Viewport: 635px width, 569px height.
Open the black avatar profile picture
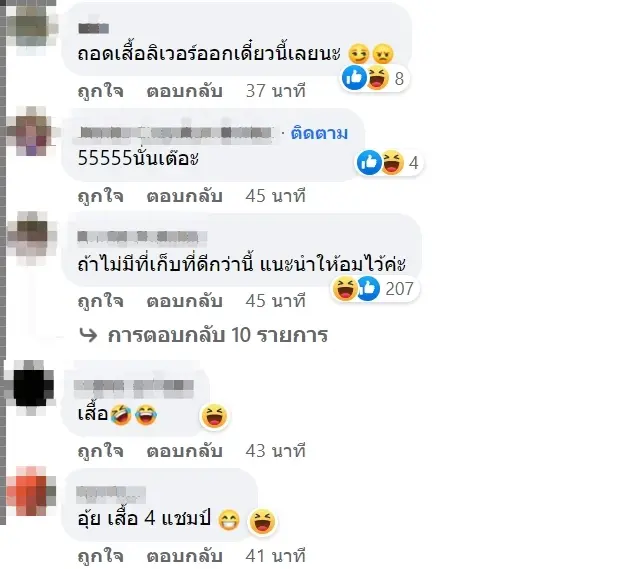tap(31, 388)
